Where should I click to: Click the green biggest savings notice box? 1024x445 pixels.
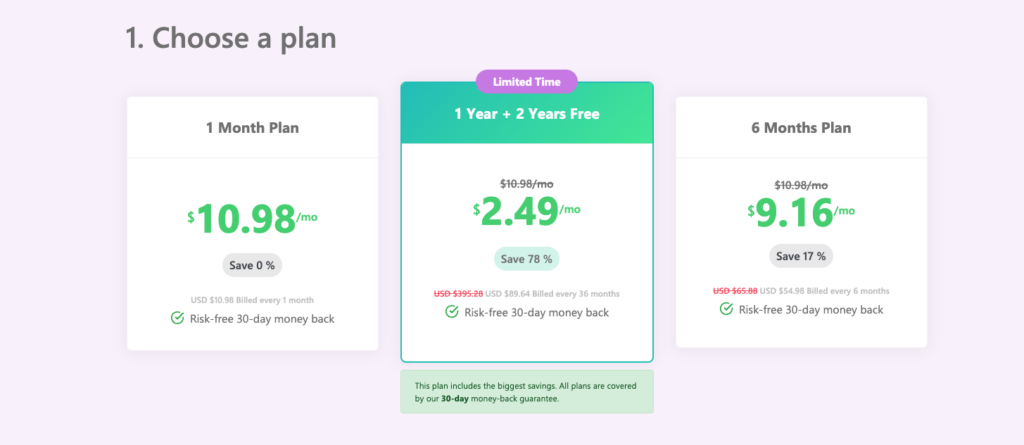click(x=527, y=391)
